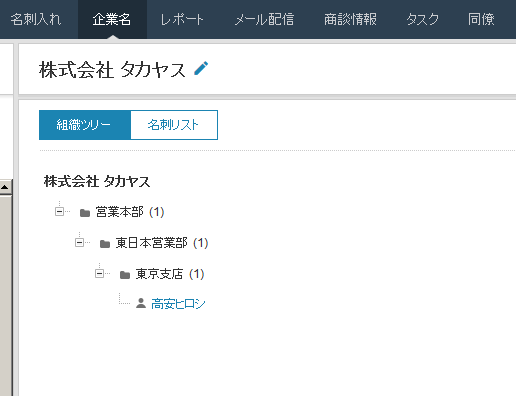Image resolution: width=516 pixels, height=396 pixels.
Task: Open the 高安ヒロシ contact link
Action: (x=178, y=304)
